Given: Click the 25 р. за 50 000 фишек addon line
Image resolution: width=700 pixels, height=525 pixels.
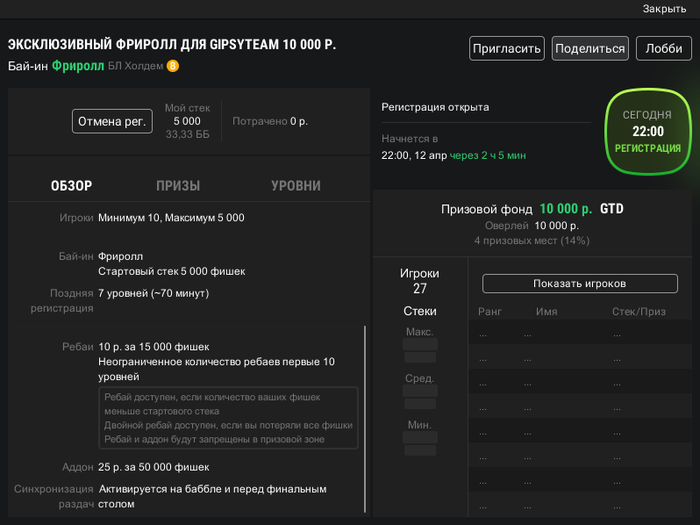Looking at the screenshot, I should pyautogui.click(x=154, y=467).
